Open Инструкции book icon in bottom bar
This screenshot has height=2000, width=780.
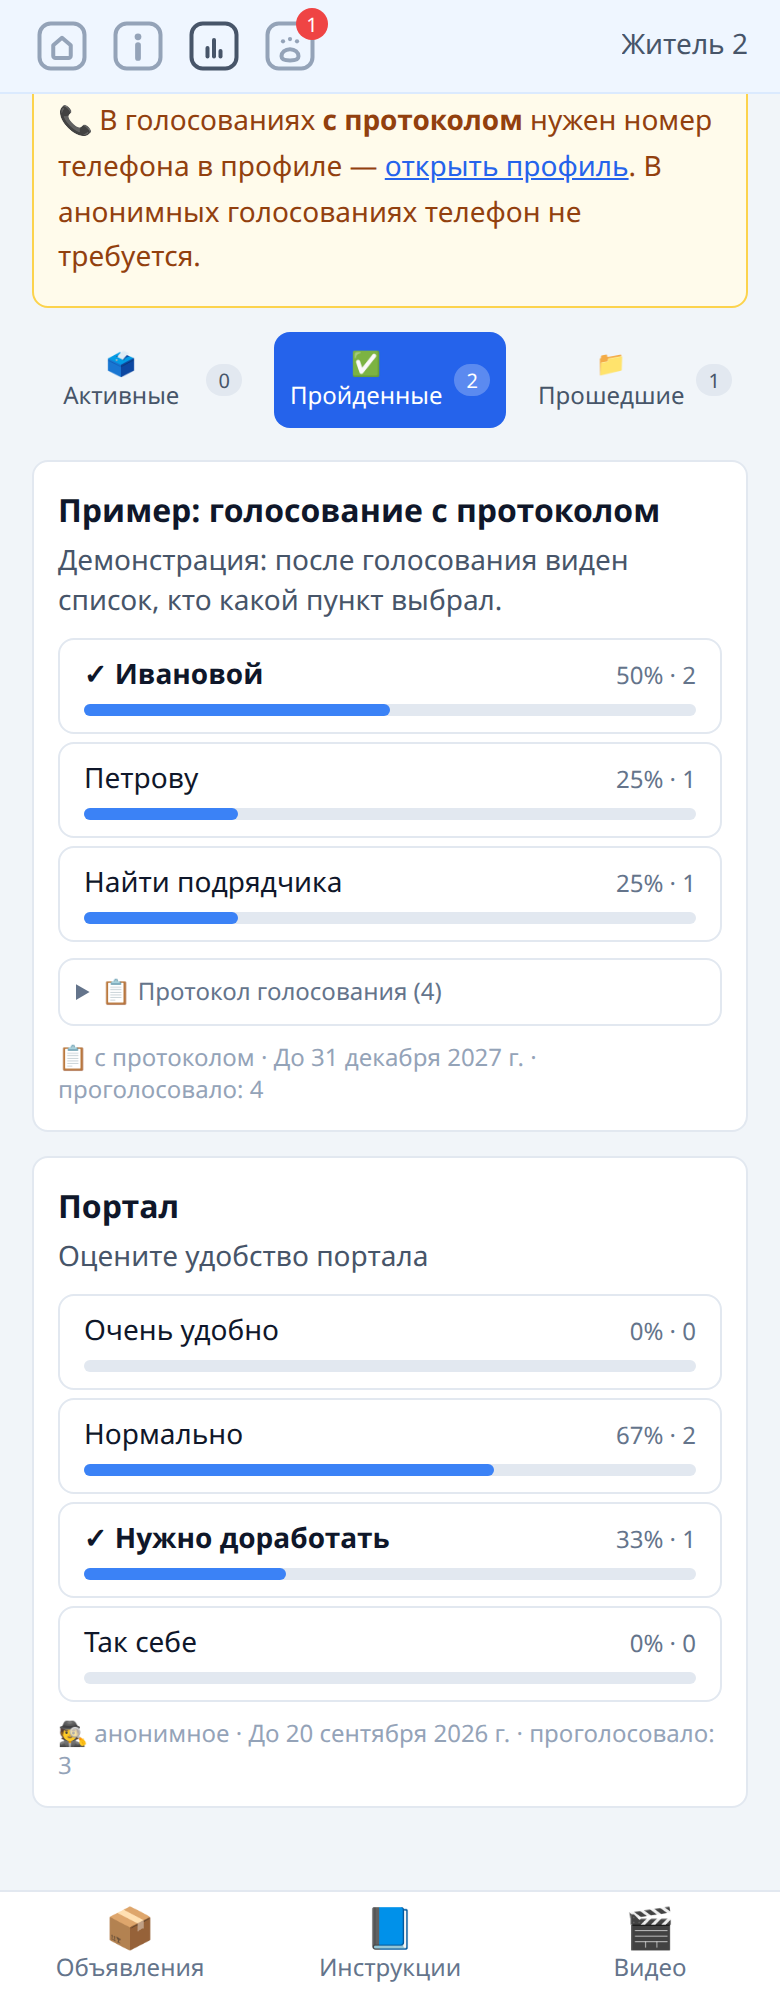click(x=390, y=1928)
